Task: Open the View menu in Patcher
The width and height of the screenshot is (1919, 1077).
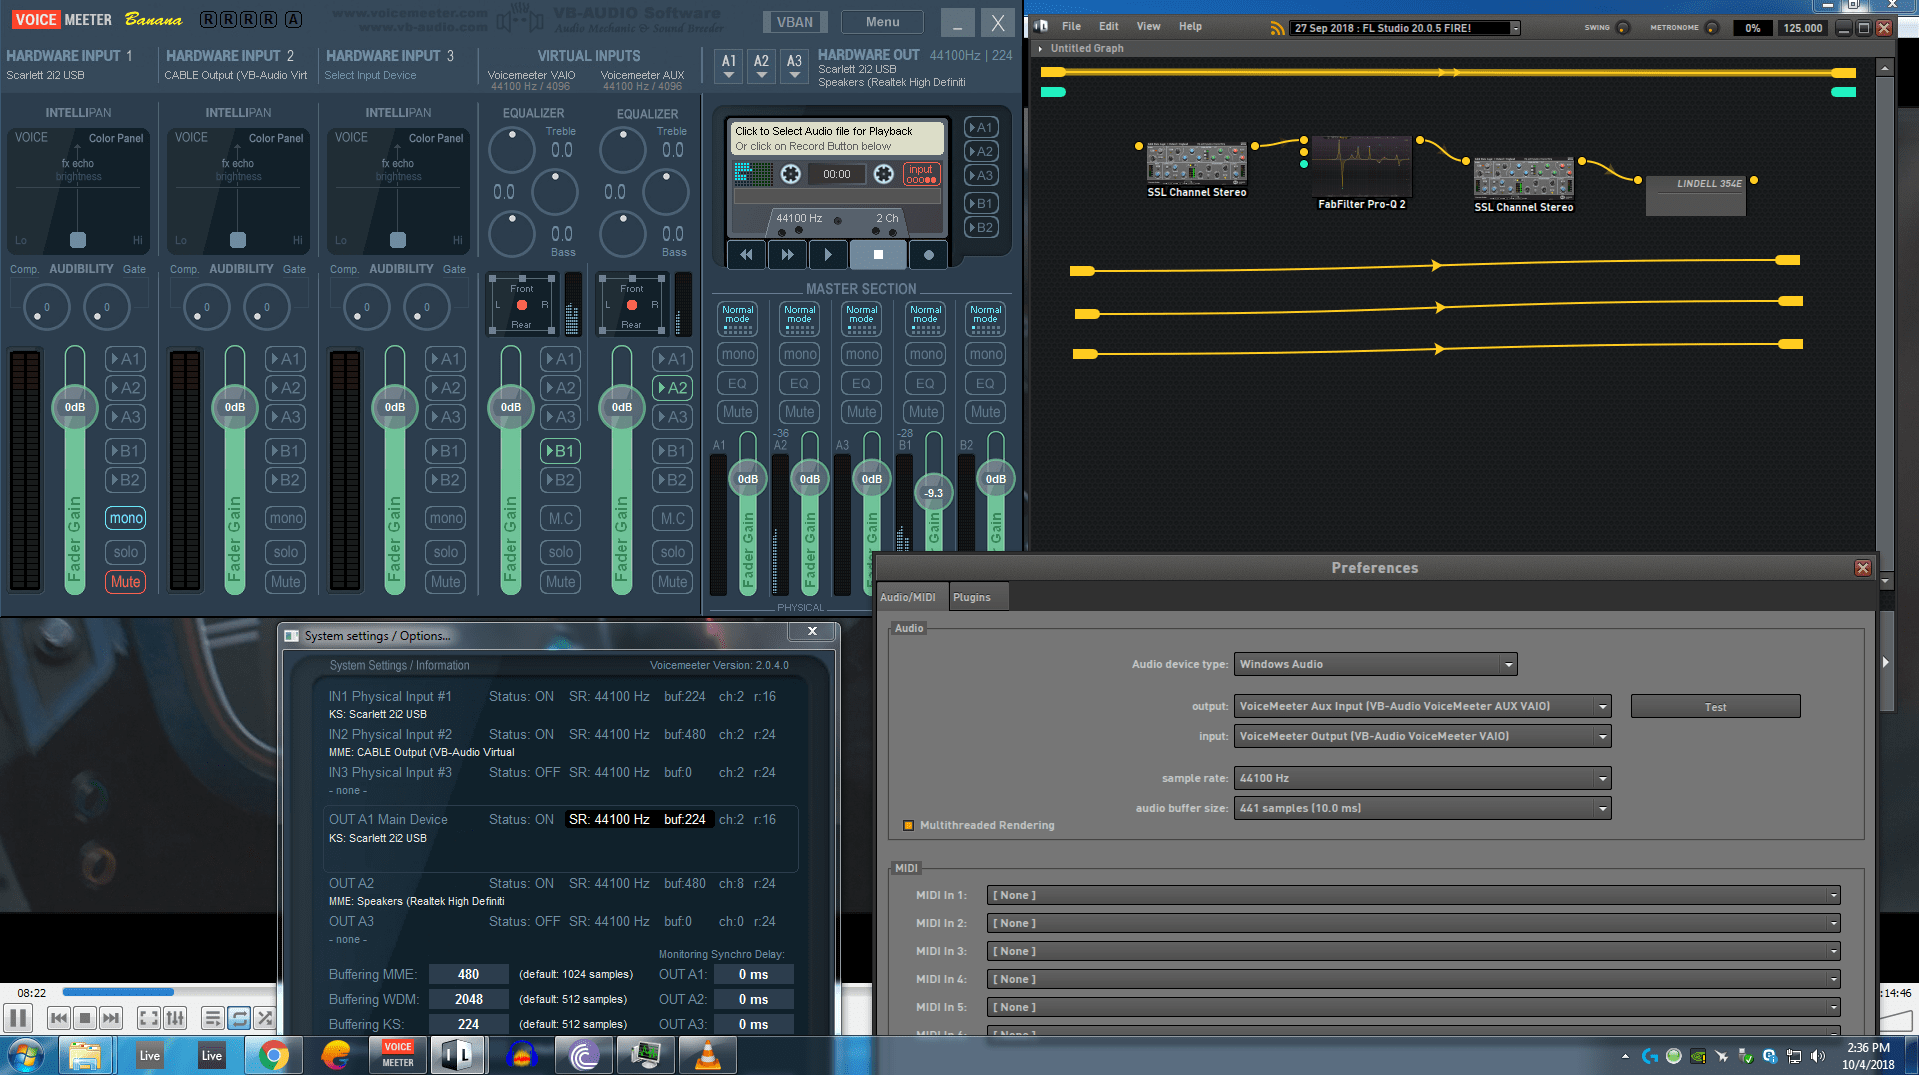Action: pos(1148,27)
